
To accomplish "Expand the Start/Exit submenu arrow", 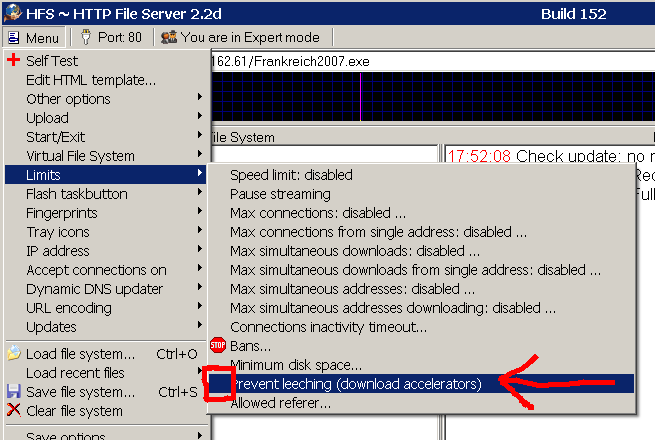I will click(200, 135).
